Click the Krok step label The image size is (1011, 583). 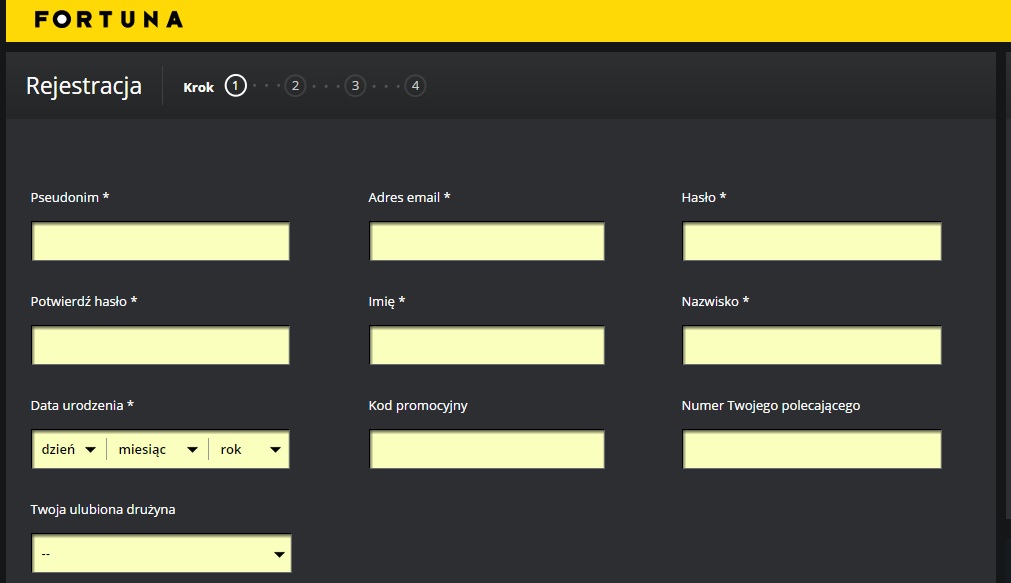(x=198, y=87)
